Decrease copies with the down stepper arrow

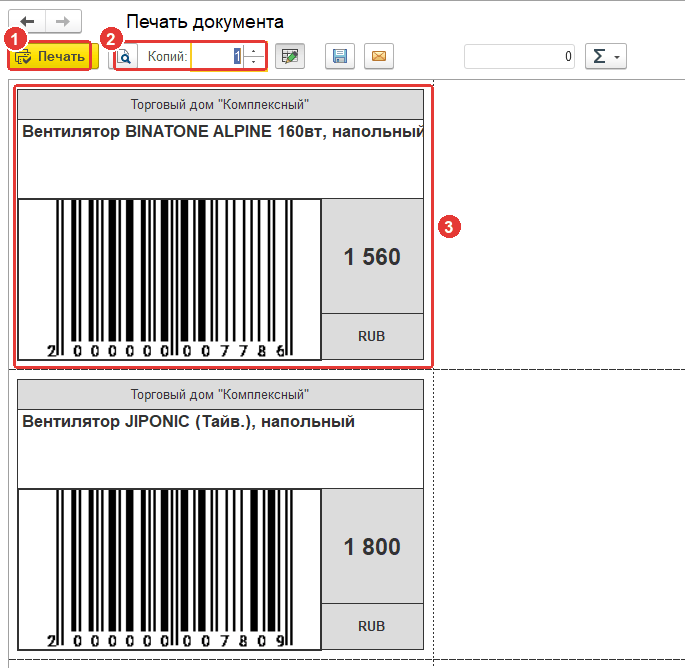point(254,62)
